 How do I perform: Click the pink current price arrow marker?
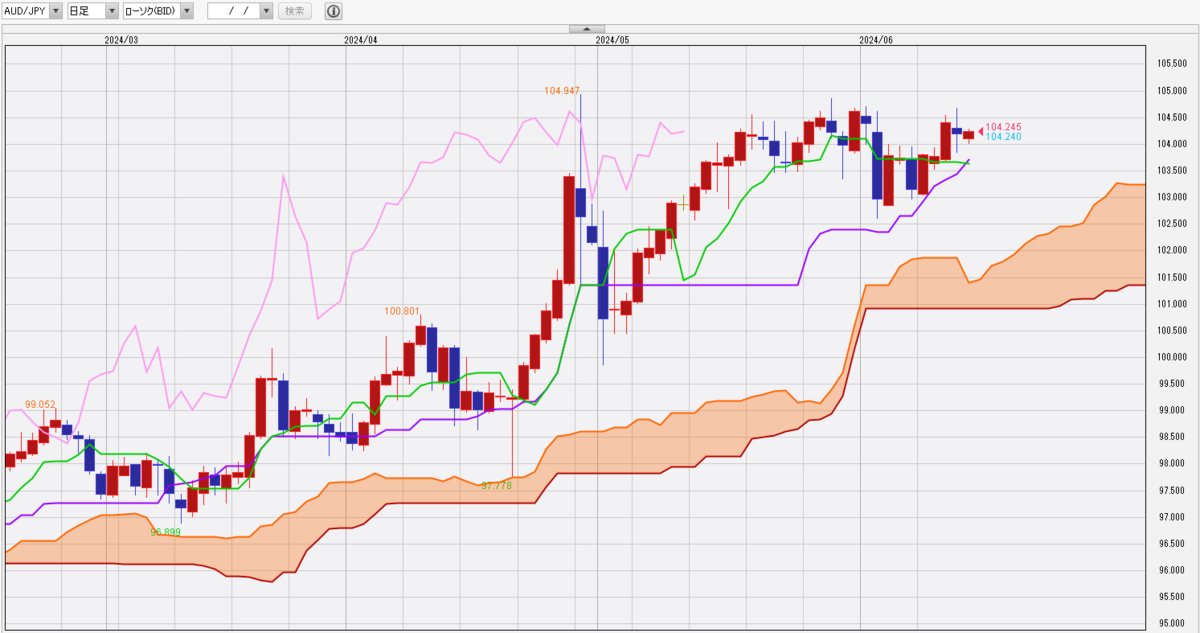pos(980,129)
